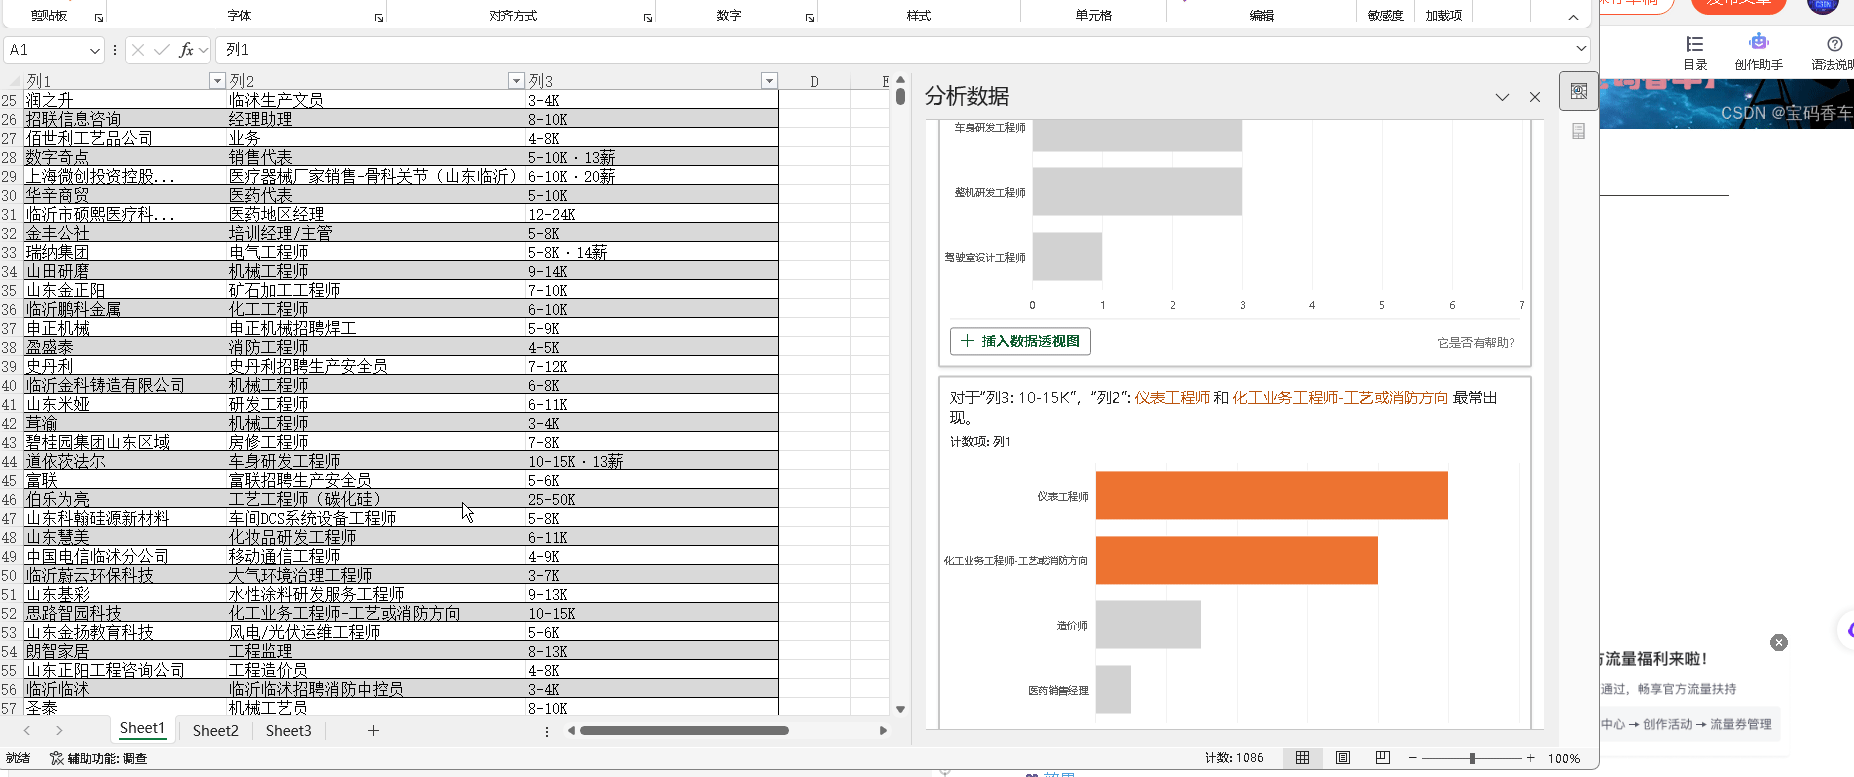
Task: Select cell 碧桂园集团山东区域
Action: click(x=125, y=442)
